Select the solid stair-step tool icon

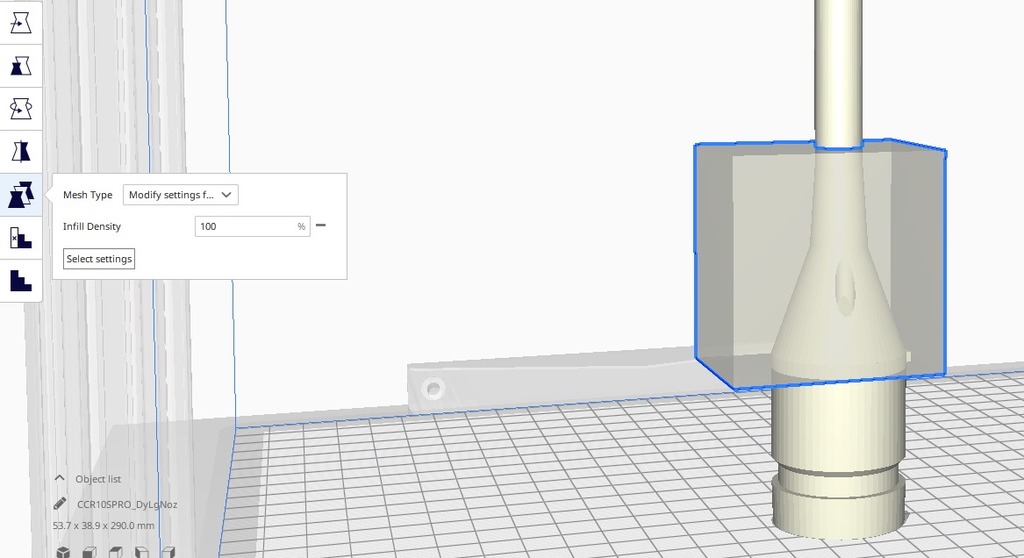pos(21,281)
